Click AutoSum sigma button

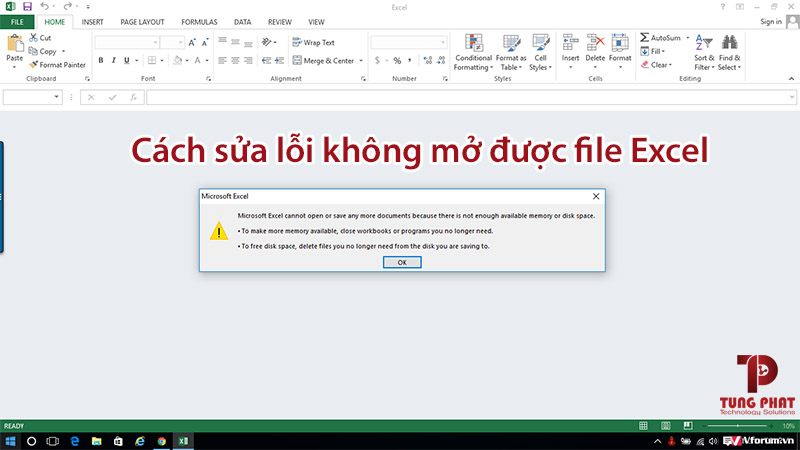[660, 38]
